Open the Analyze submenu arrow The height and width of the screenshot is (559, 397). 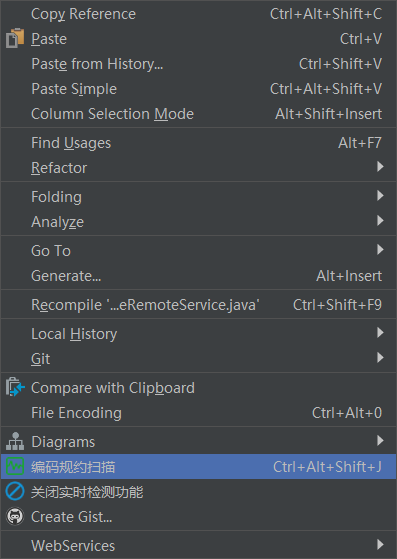point(380,221)
